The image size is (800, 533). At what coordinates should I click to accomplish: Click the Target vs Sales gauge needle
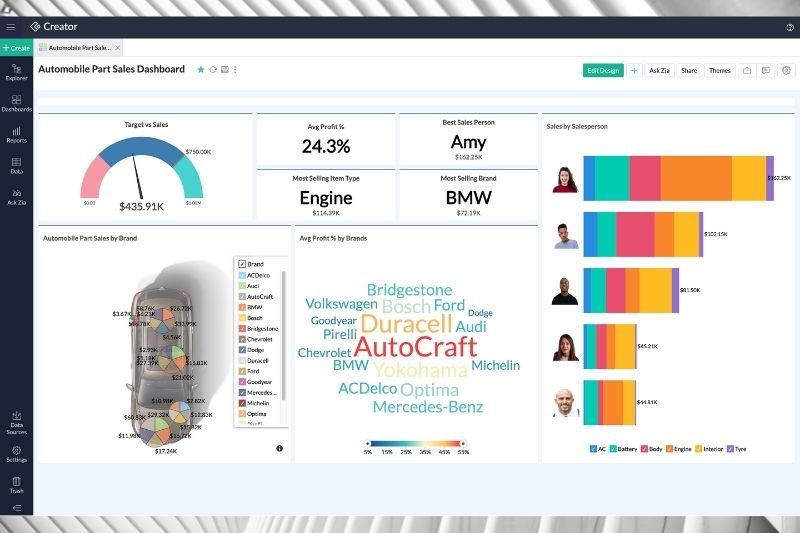[137, 176]
